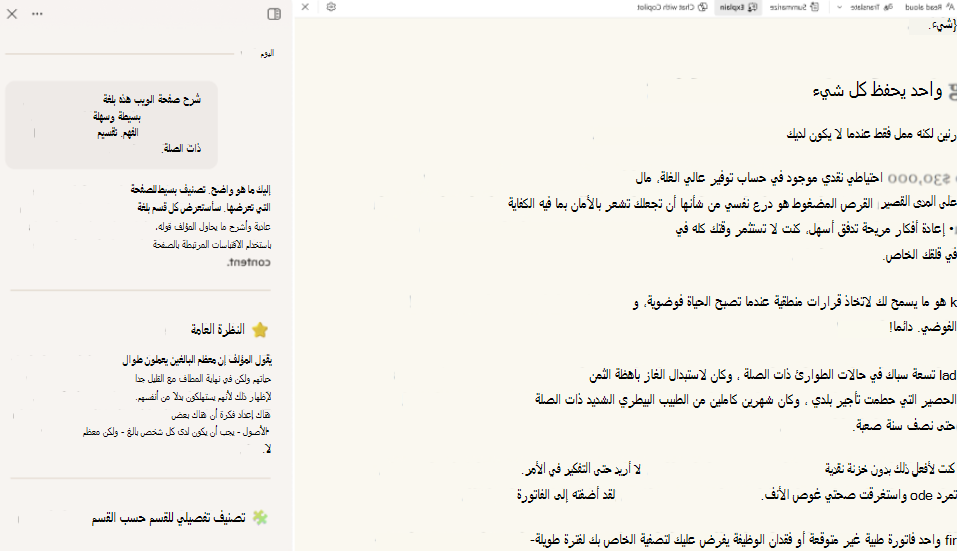Open the toolbar settings gear icon
Image resolution: width=957 pixels, height=551 pixels.
[x=331, y=7]
